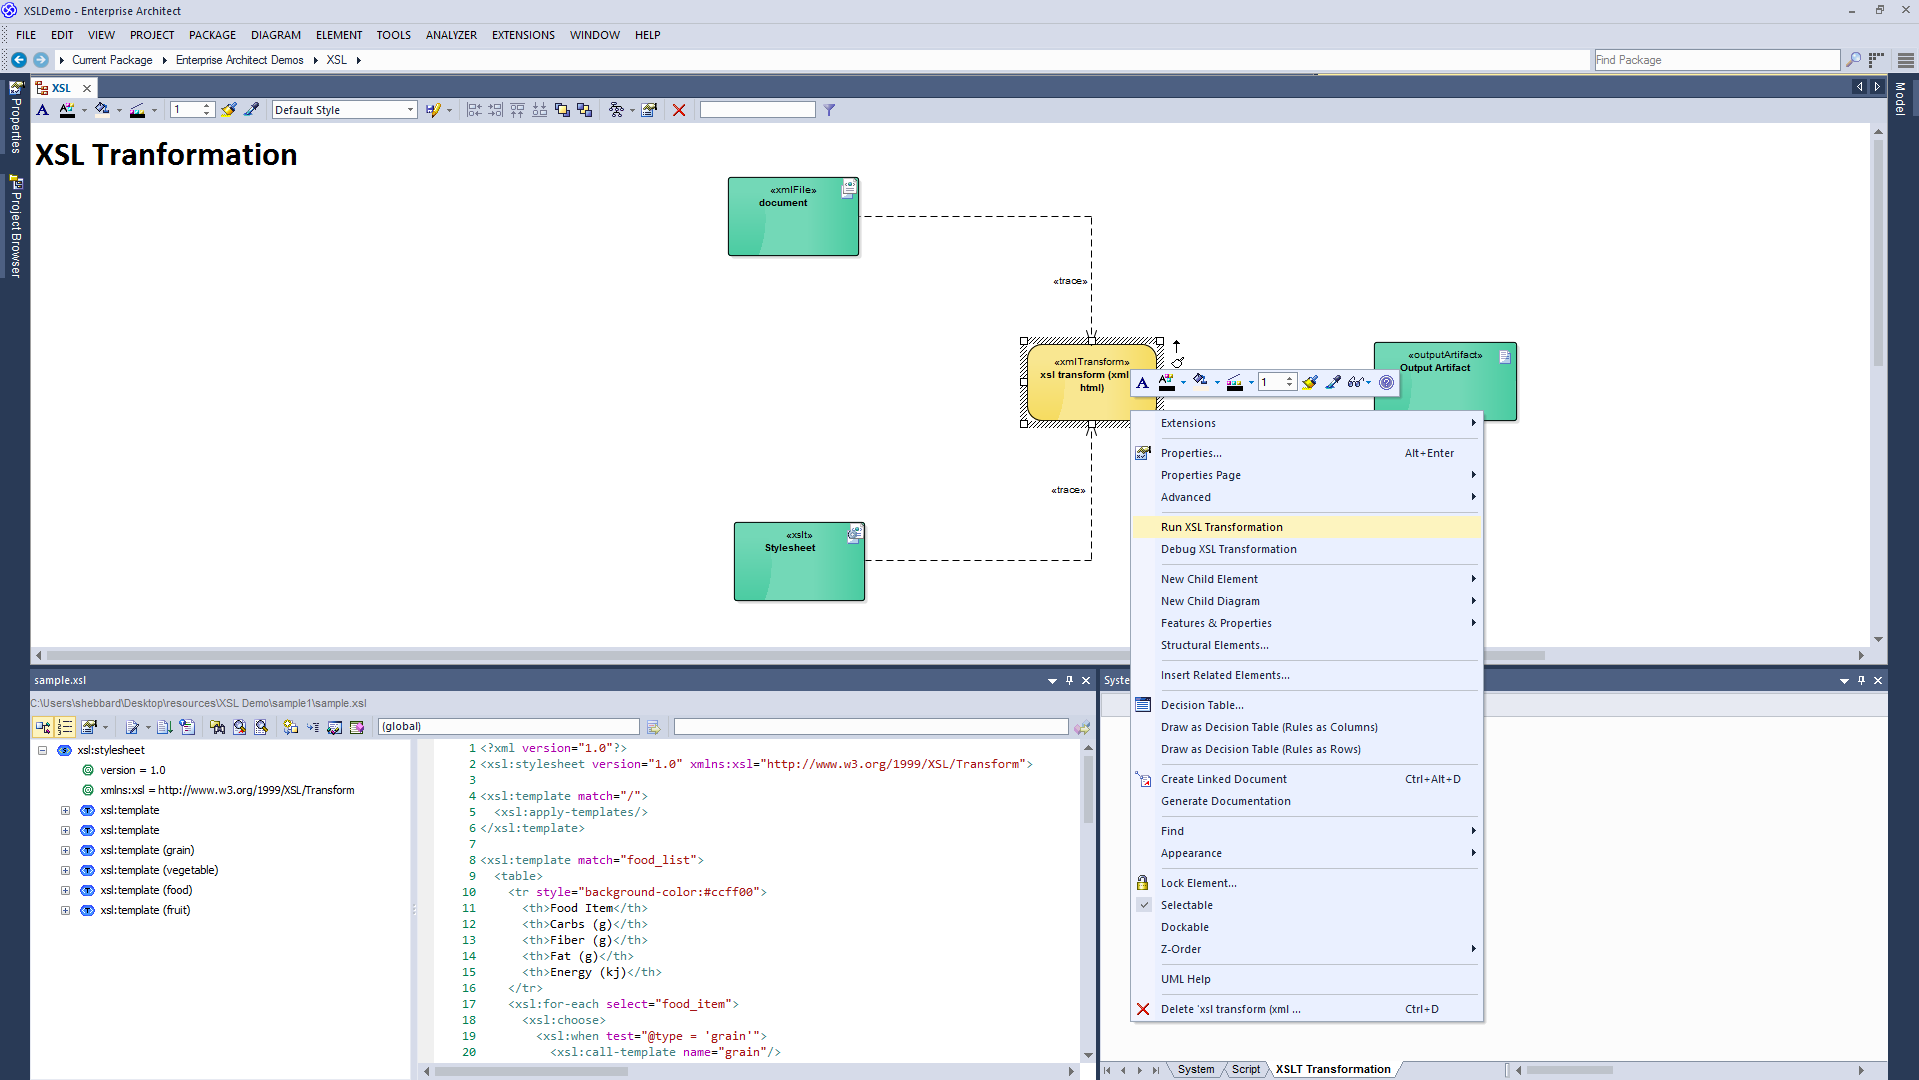
Task: Open Properties... from the context menu
Action: pos(1306,453)
